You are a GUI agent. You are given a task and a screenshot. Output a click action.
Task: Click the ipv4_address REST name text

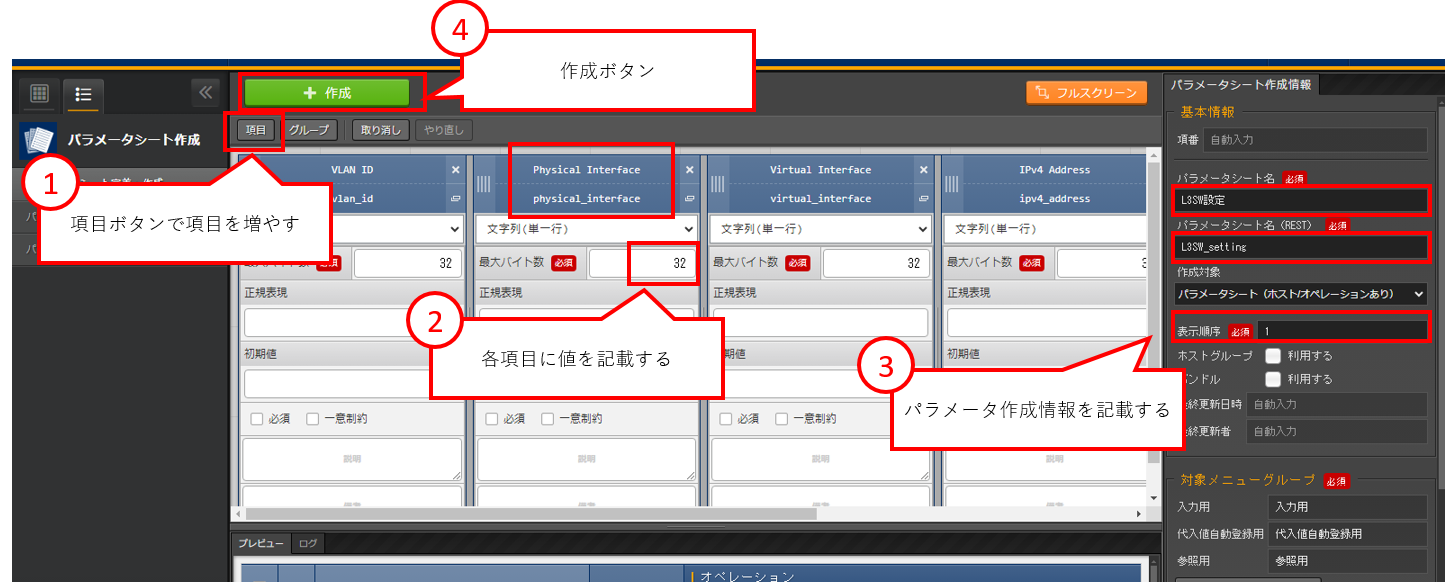coord(1054,199)
